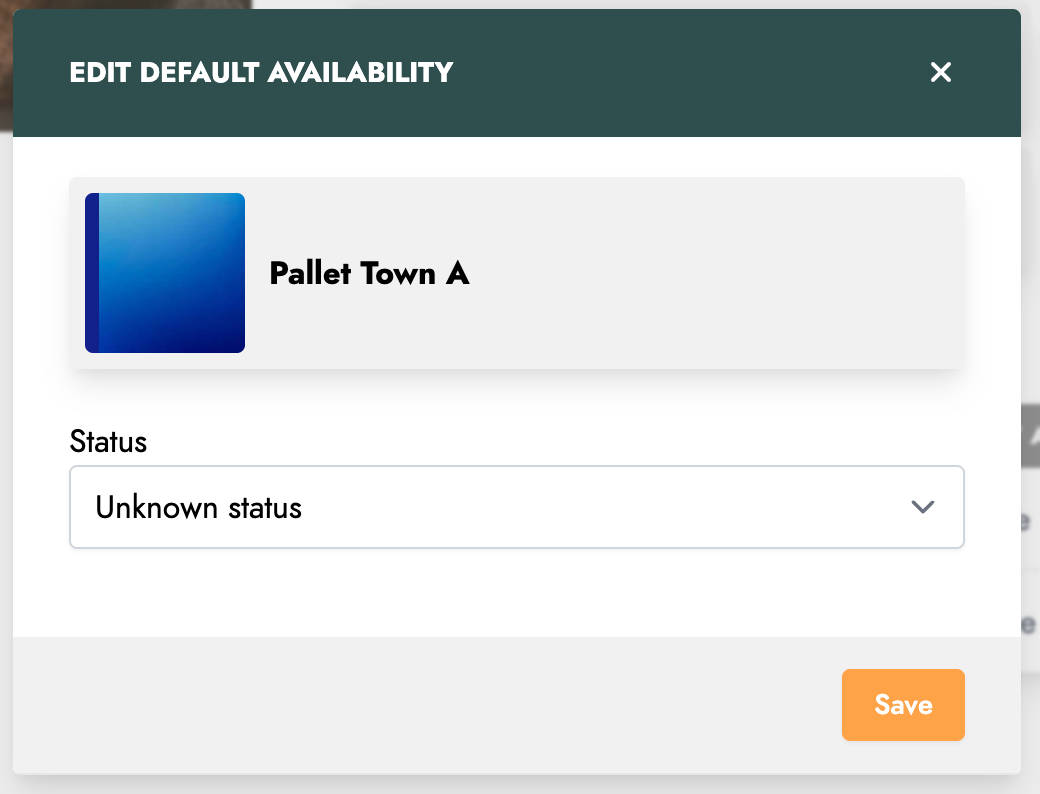Click the Status field label
The image size is (1040, 794).
point(108,441)
